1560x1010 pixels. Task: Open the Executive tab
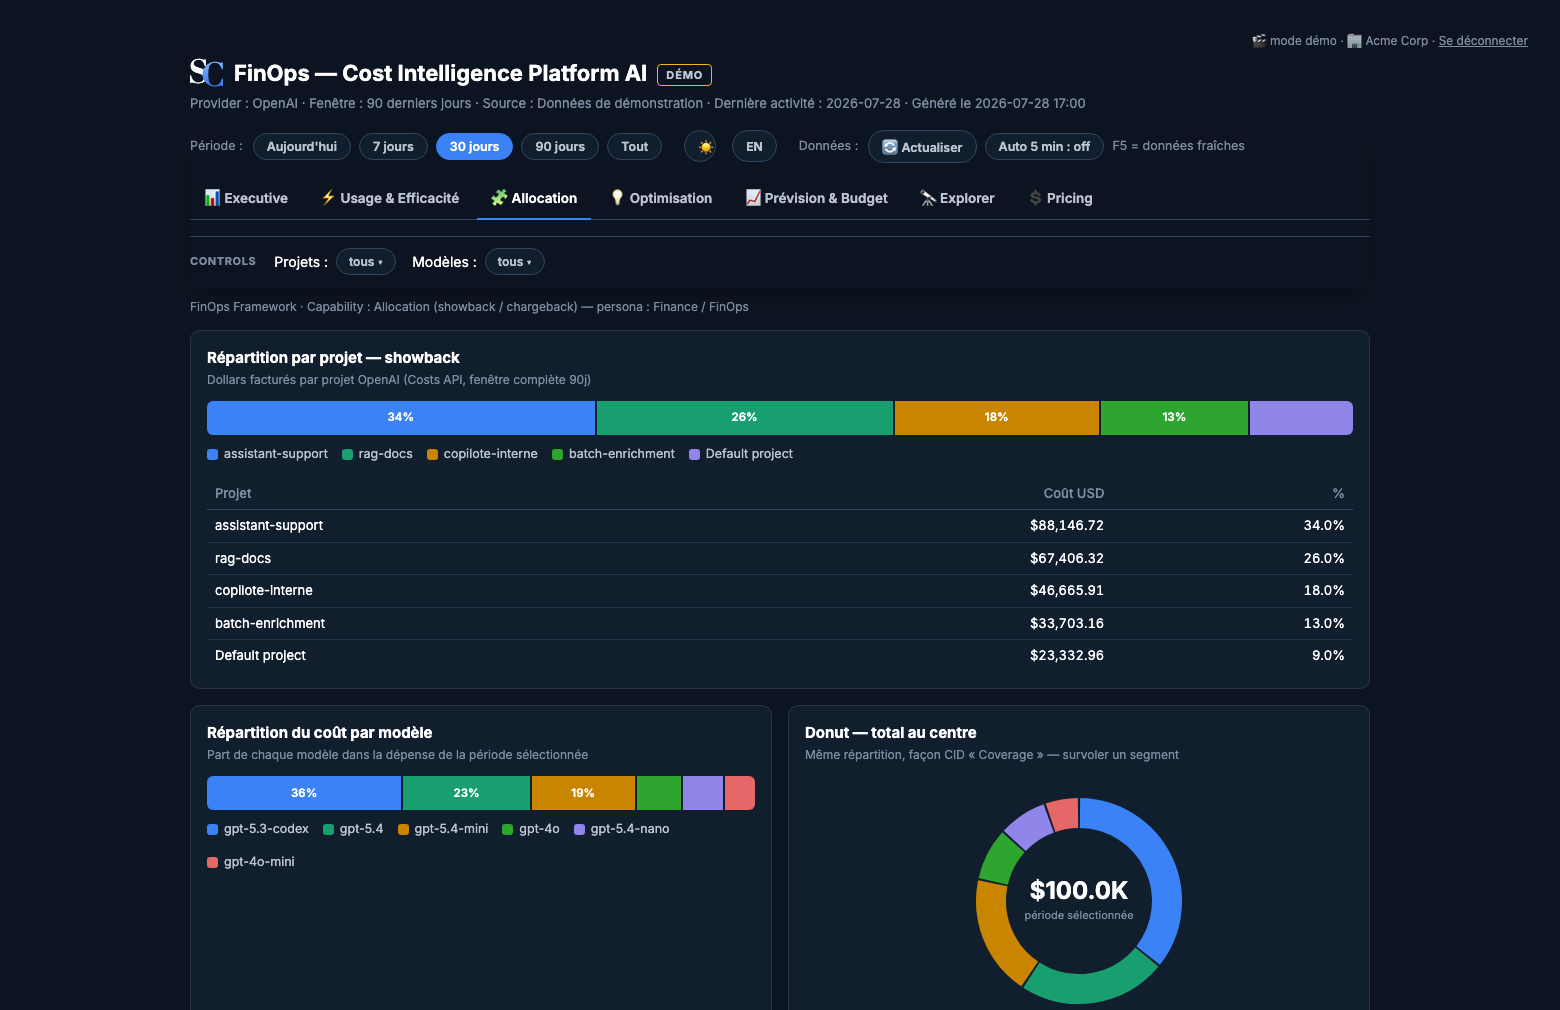[x=246, y=198]
